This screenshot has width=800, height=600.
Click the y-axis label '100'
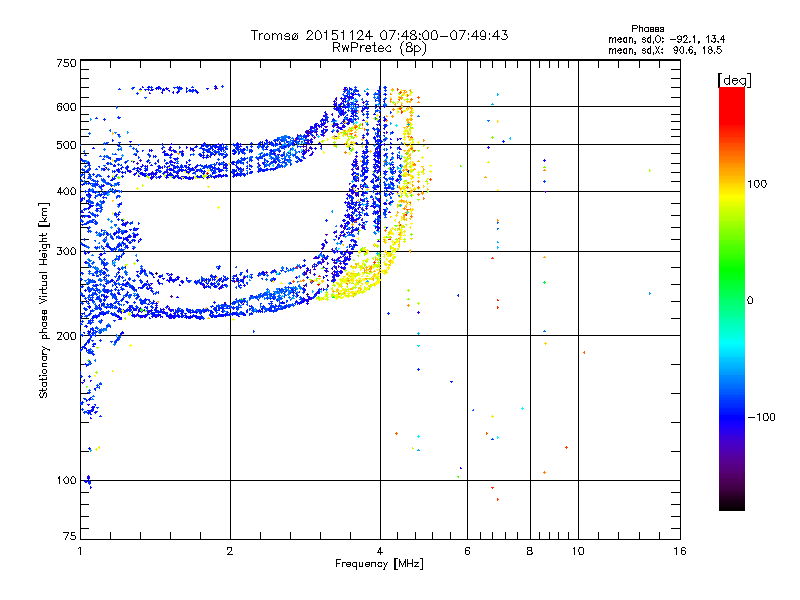[x=67, y=481]
